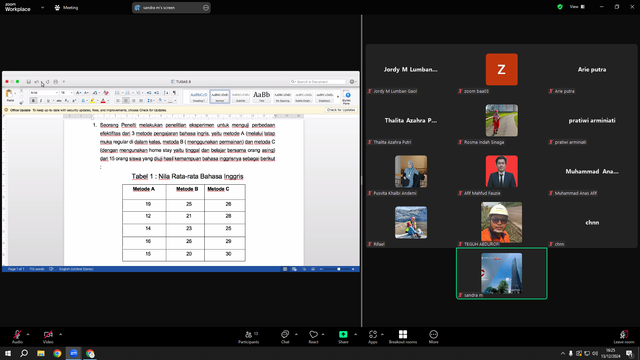
Task: Toggle show paragraph marks in Word
Action: [x=174, y=93]
